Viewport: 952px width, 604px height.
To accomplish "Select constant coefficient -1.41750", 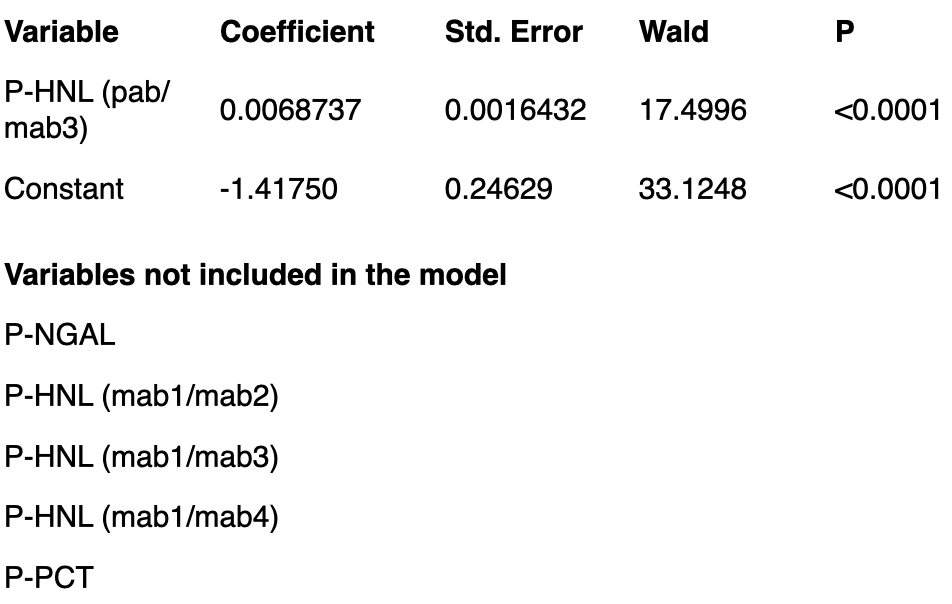I will pos(278,189).
